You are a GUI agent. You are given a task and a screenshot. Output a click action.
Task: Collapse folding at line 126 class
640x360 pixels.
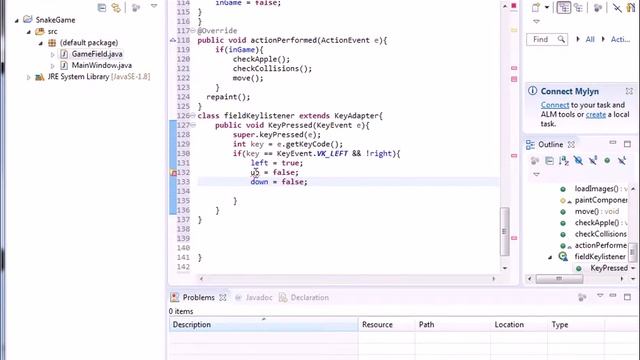[193, 116]
